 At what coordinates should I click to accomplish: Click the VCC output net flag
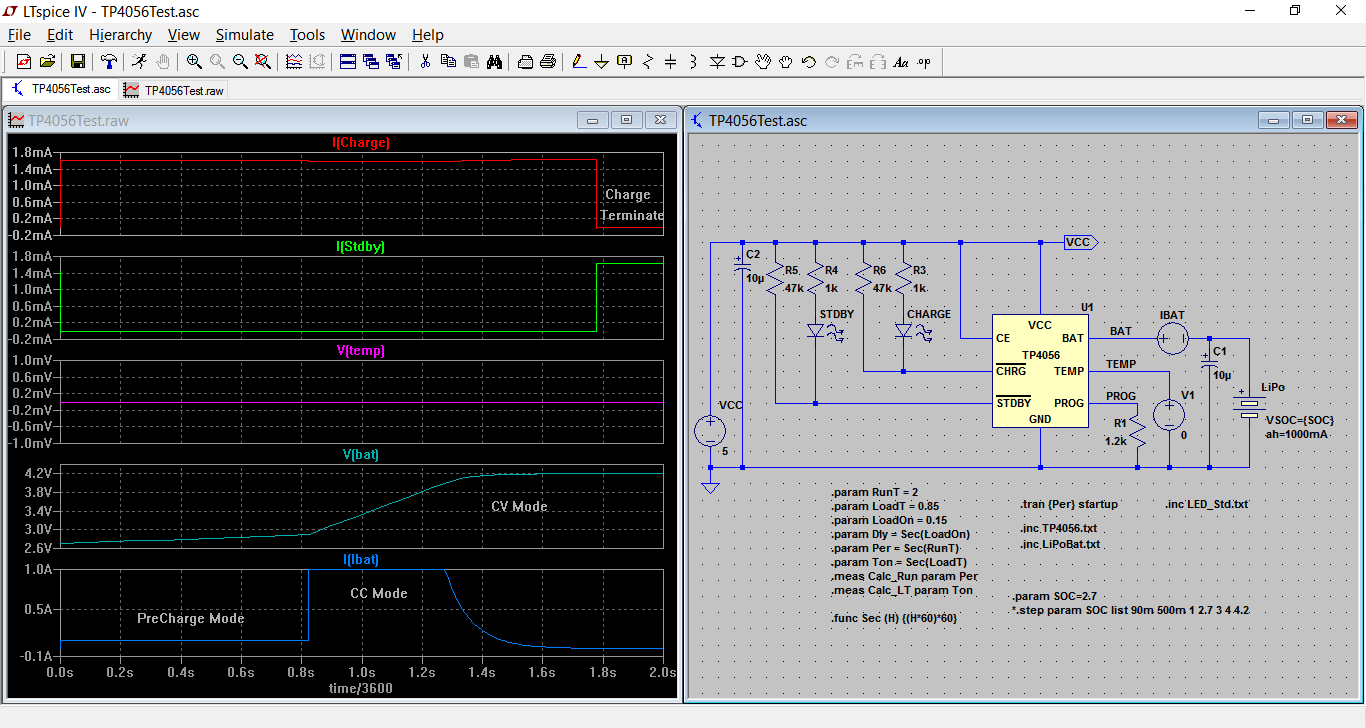coord(1082,242)
